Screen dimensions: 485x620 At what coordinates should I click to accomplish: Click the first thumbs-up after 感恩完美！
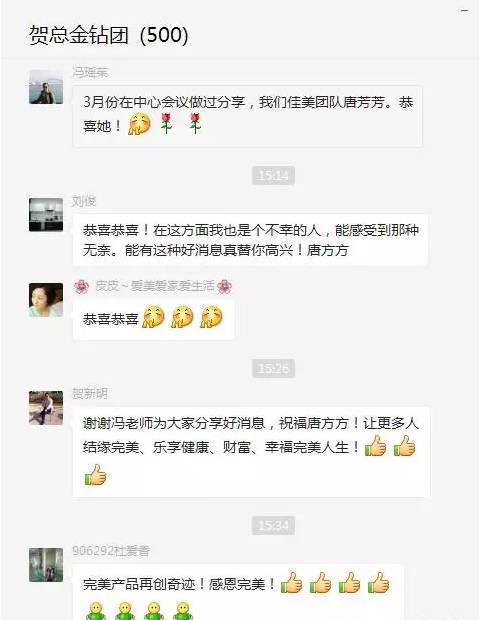tap(292, 582)
